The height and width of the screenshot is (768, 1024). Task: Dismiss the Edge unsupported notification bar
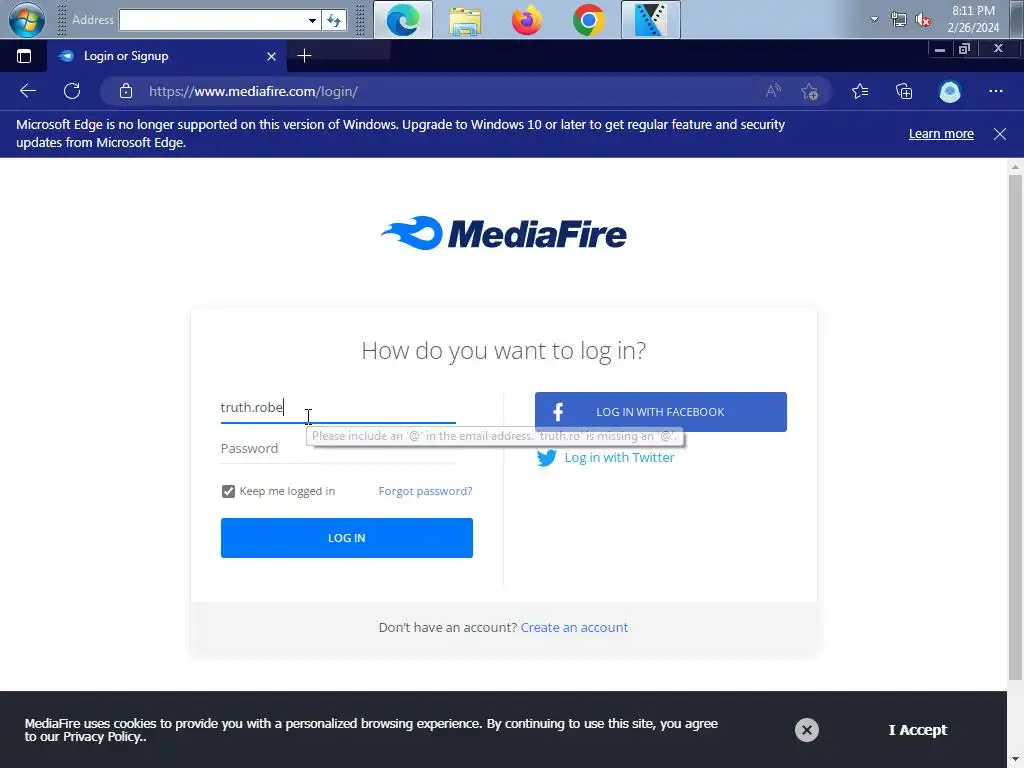(999, 134)
